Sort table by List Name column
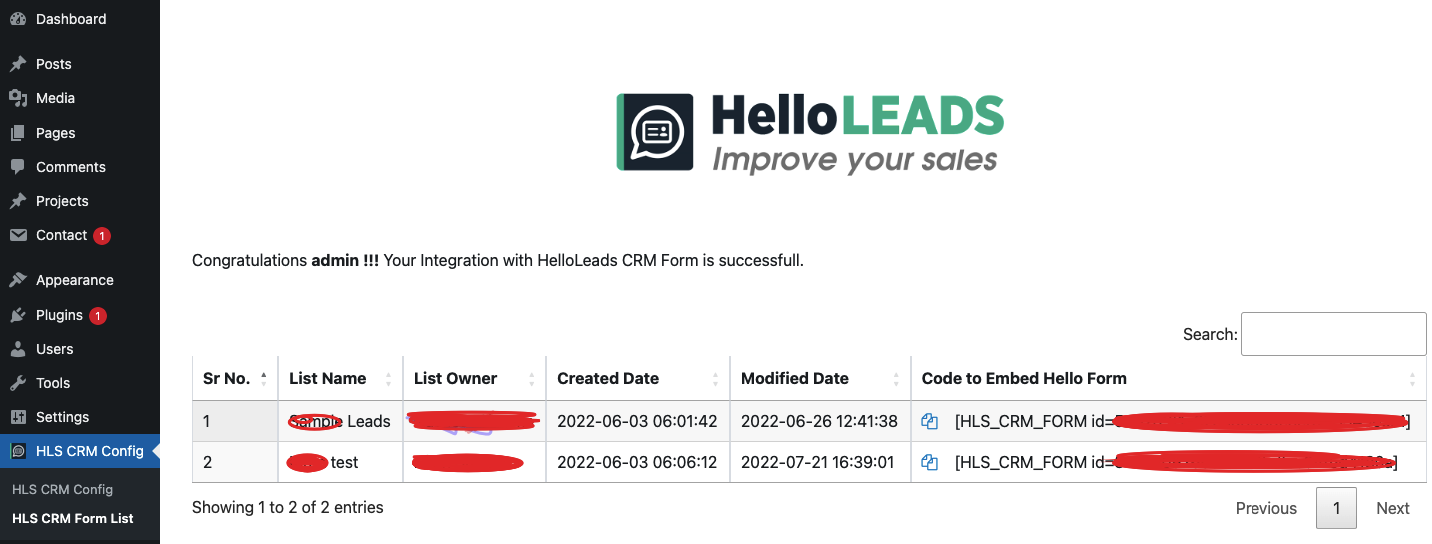 (x=340, y=378)
